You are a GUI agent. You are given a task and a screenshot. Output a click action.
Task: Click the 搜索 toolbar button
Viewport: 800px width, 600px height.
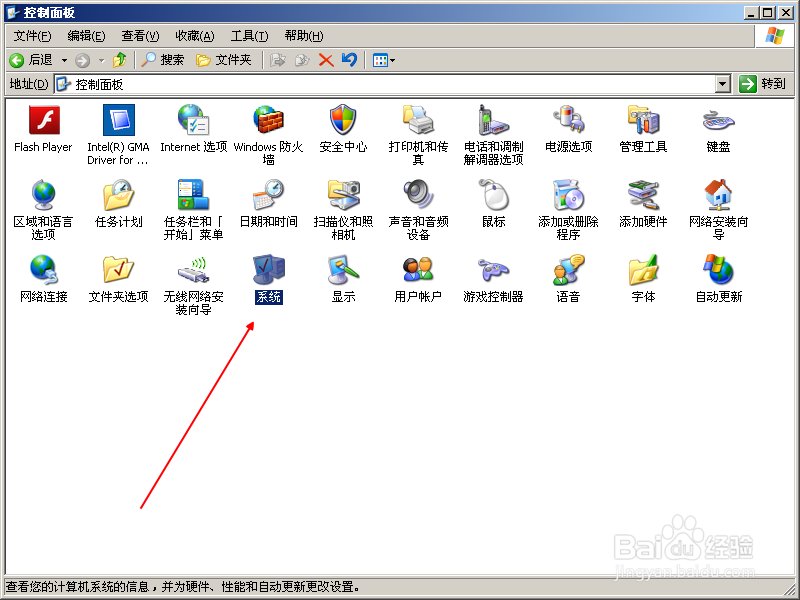coord(162,60)
